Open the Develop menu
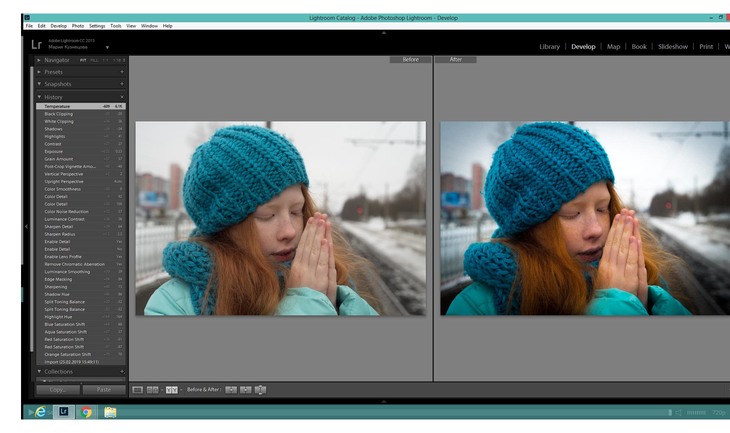 (59, 26)
